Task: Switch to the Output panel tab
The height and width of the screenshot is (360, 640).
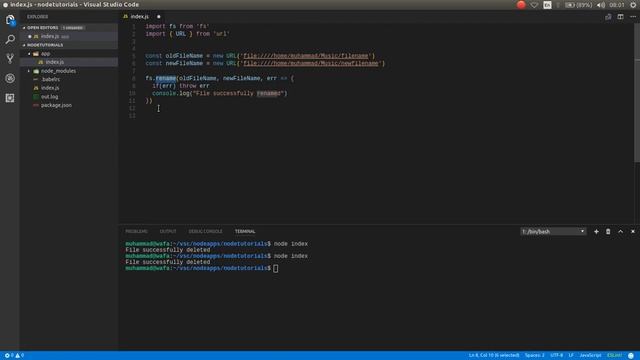Action: [x=168, y=231]
